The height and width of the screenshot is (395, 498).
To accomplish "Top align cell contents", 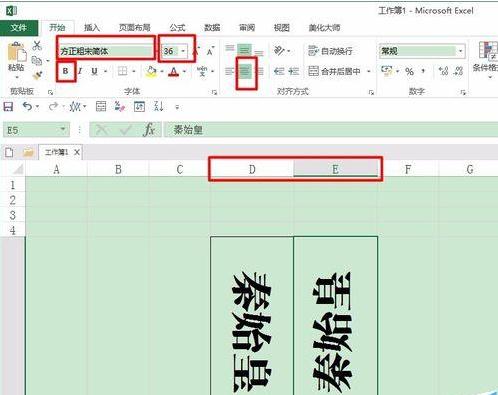I will [230, 49].
